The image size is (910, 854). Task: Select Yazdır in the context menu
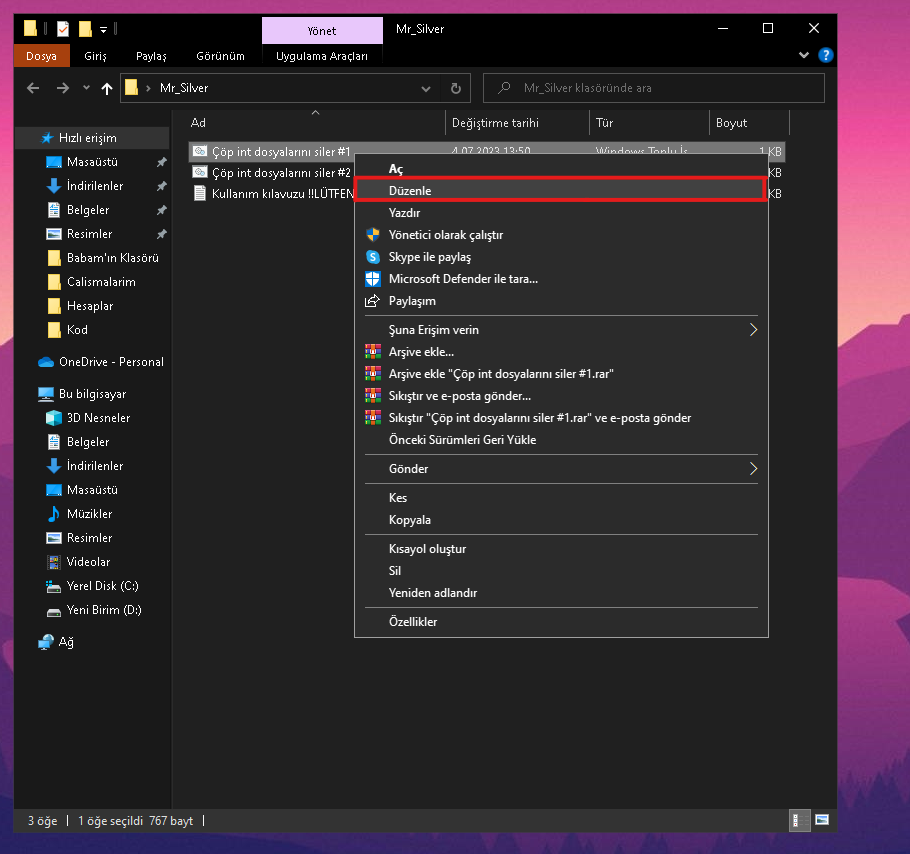pos(561,213)
